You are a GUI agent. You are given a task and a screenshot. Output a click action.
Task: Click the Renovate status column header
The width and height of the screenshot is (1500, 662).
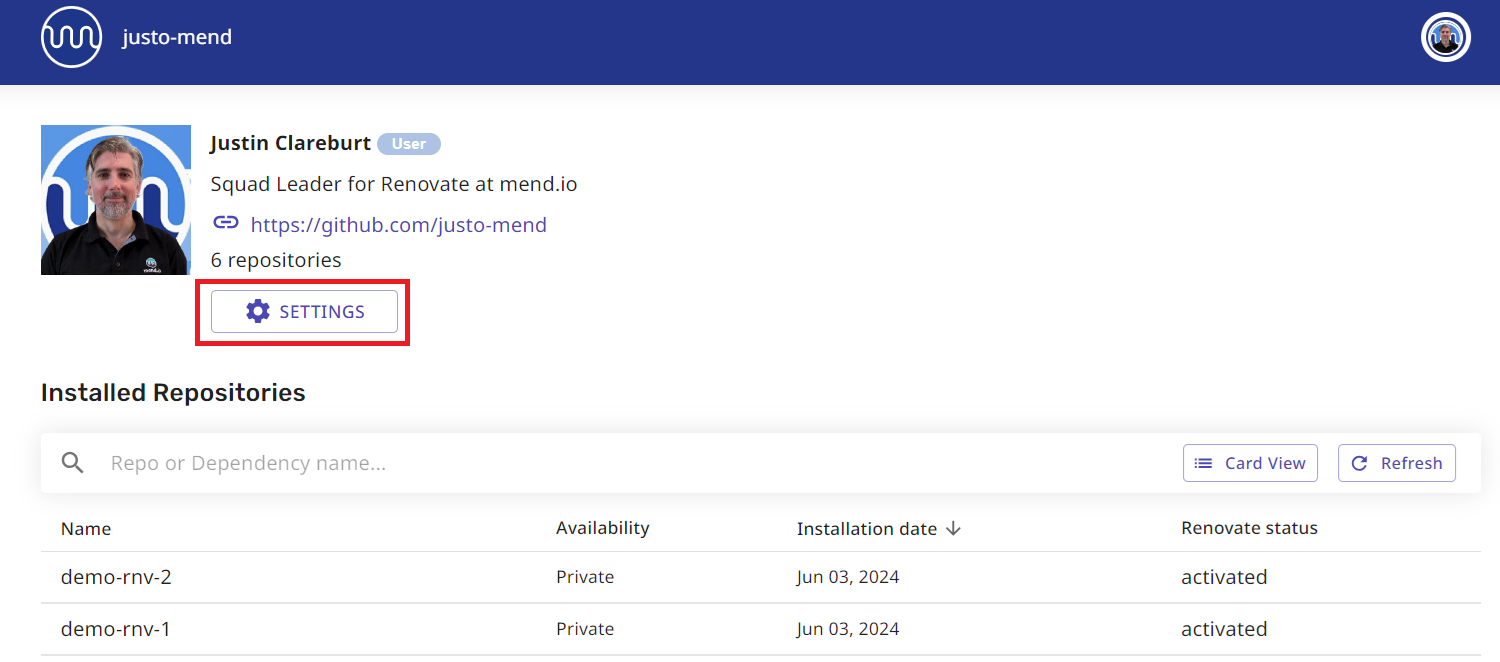[1249, 527]
